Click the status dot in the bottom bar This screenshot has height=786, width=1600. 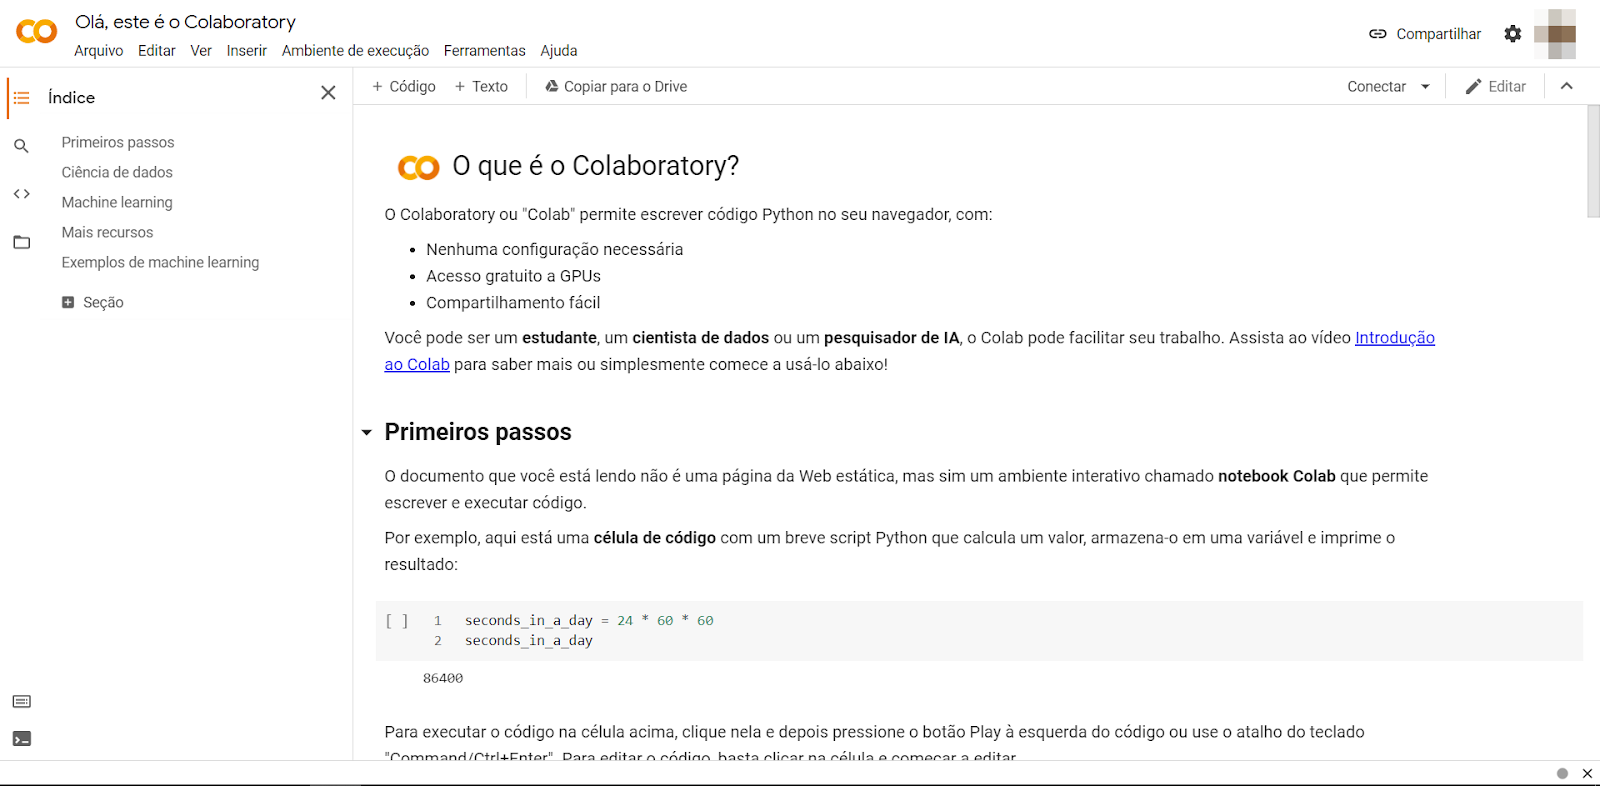1562,773
